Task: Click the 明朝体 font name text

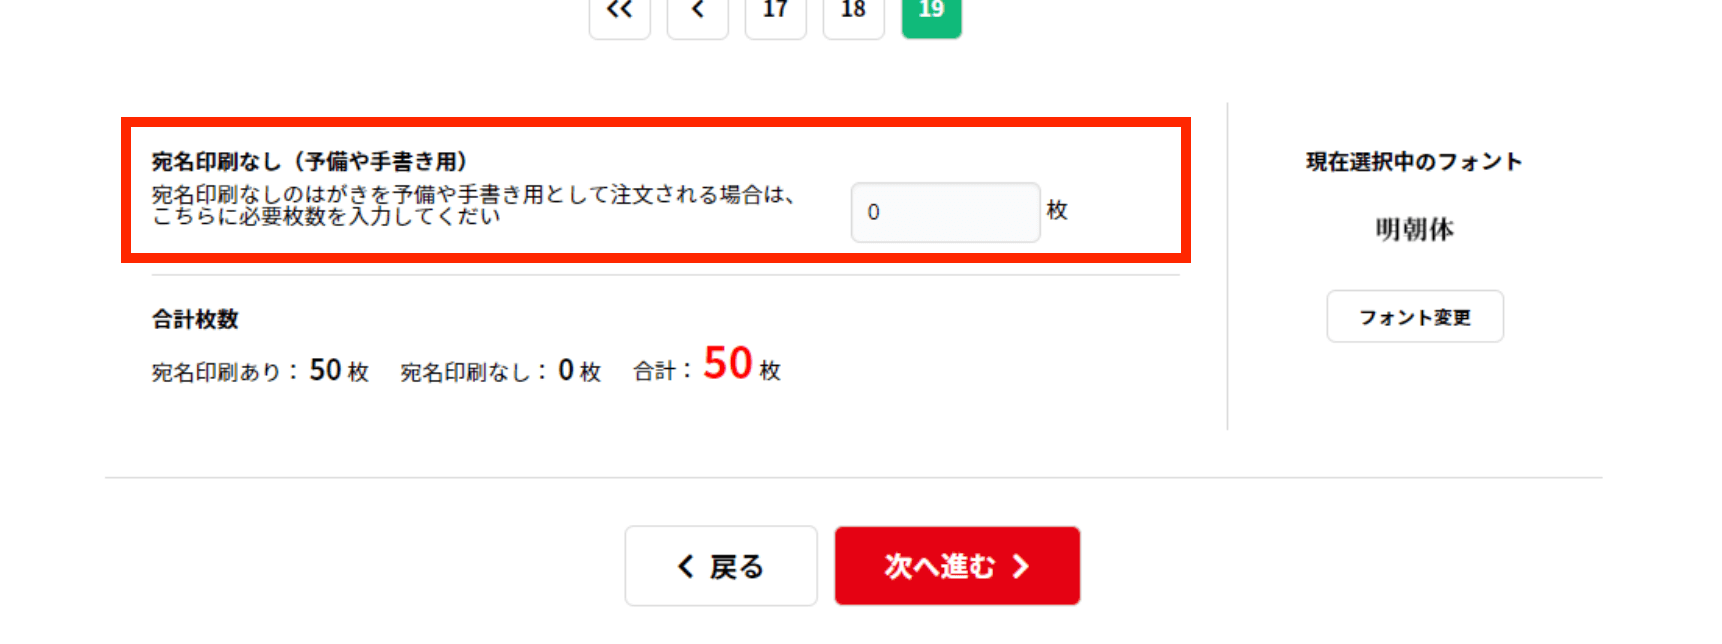Action: [1415, 230]
